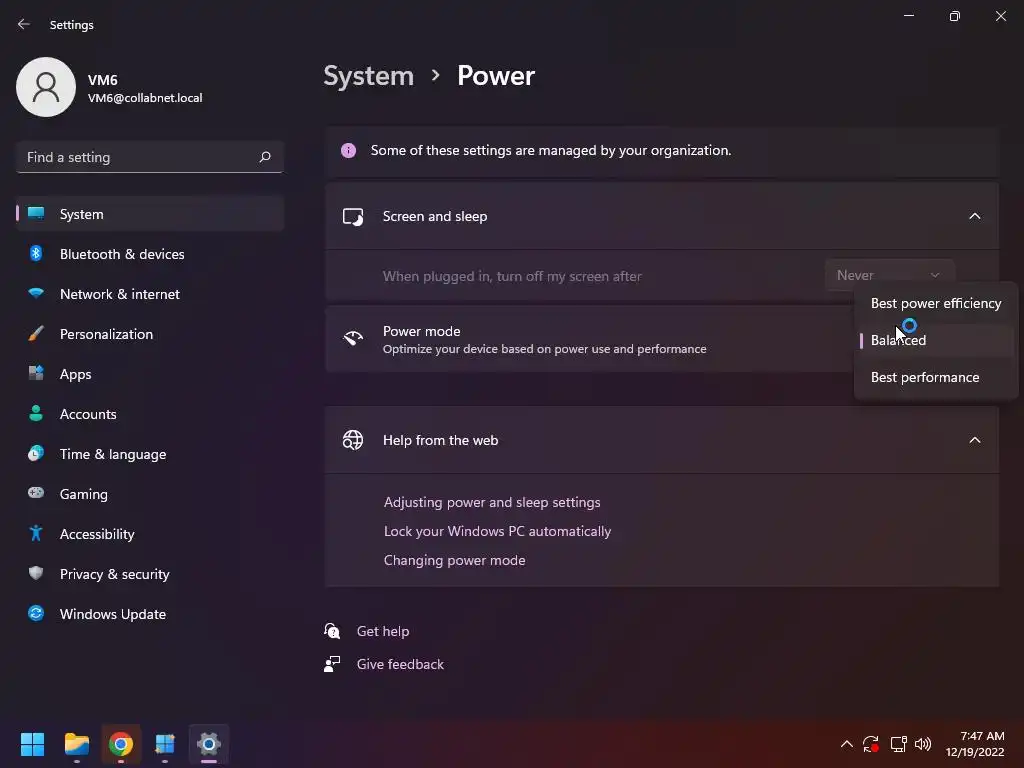Open Bluetooth & devices icon in sidebar
Image resolution: width=1024 pixels, height=768 pixels.
click(x=36, y=253)
